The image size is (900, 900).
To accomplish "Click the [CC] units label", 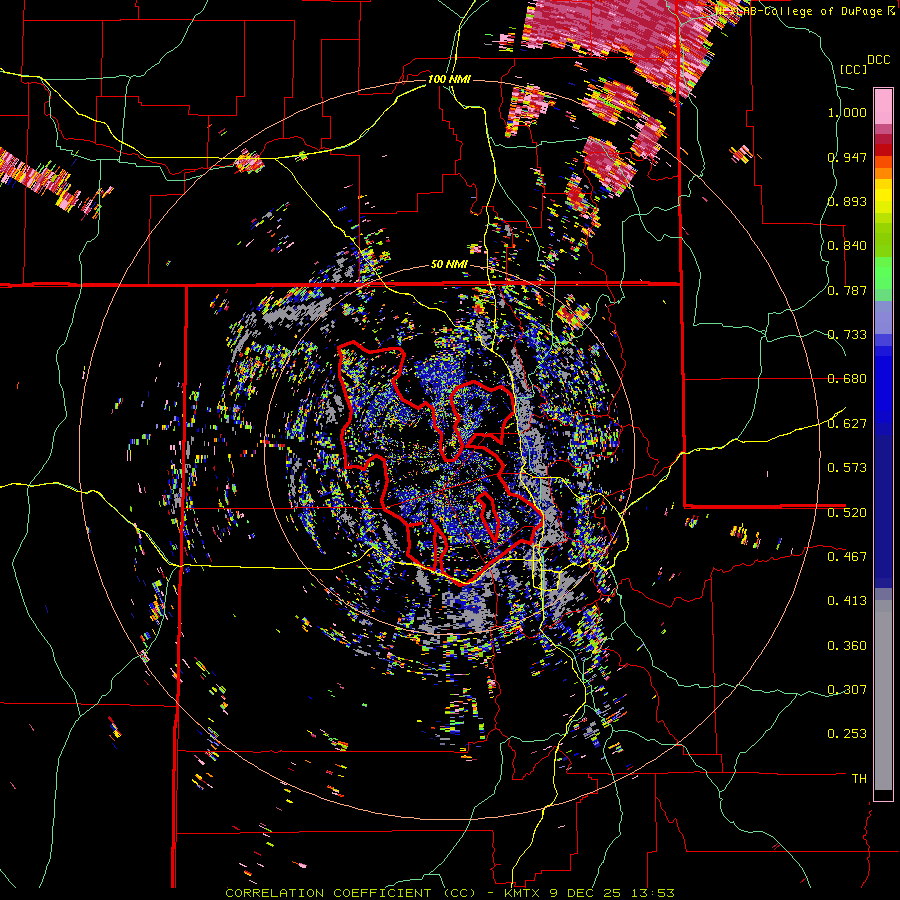I will pos(853,69).
